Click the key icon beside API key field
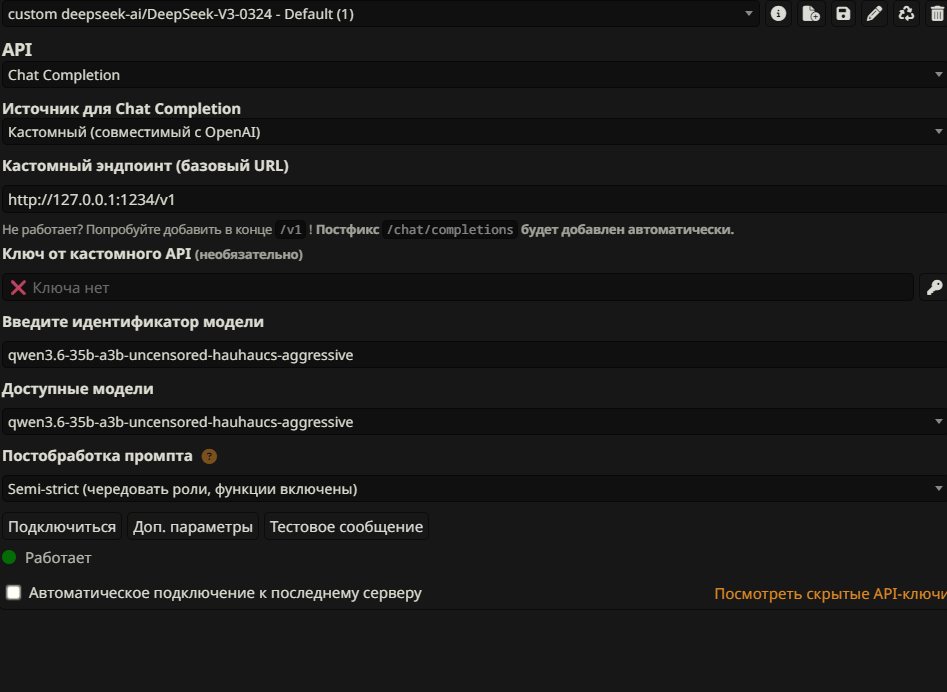This screenshot has height=692, width=947. tap(934, 287)
